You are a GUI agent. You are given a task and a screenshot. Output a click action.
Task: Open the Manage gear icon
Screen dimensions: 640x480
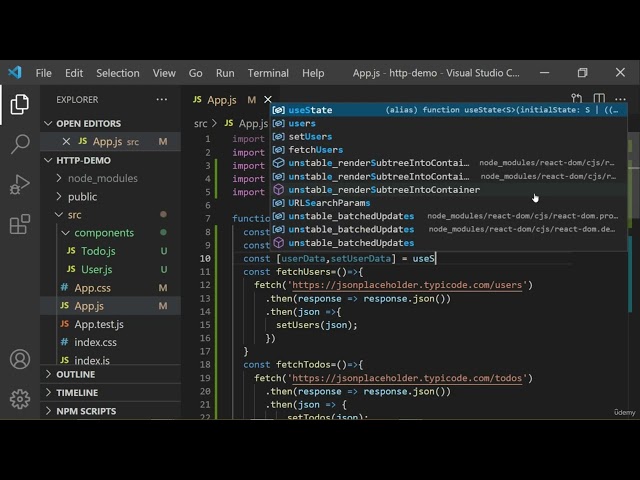point(20,399)
